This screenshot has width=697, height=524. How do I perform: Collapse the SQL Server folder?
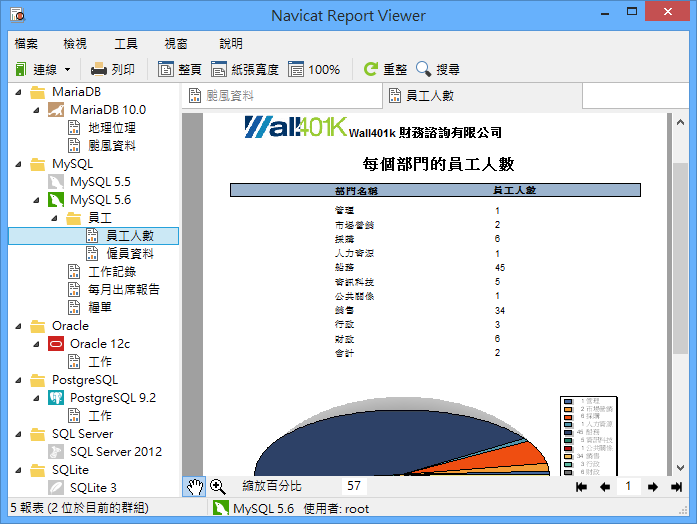click(x=18, y=434)
